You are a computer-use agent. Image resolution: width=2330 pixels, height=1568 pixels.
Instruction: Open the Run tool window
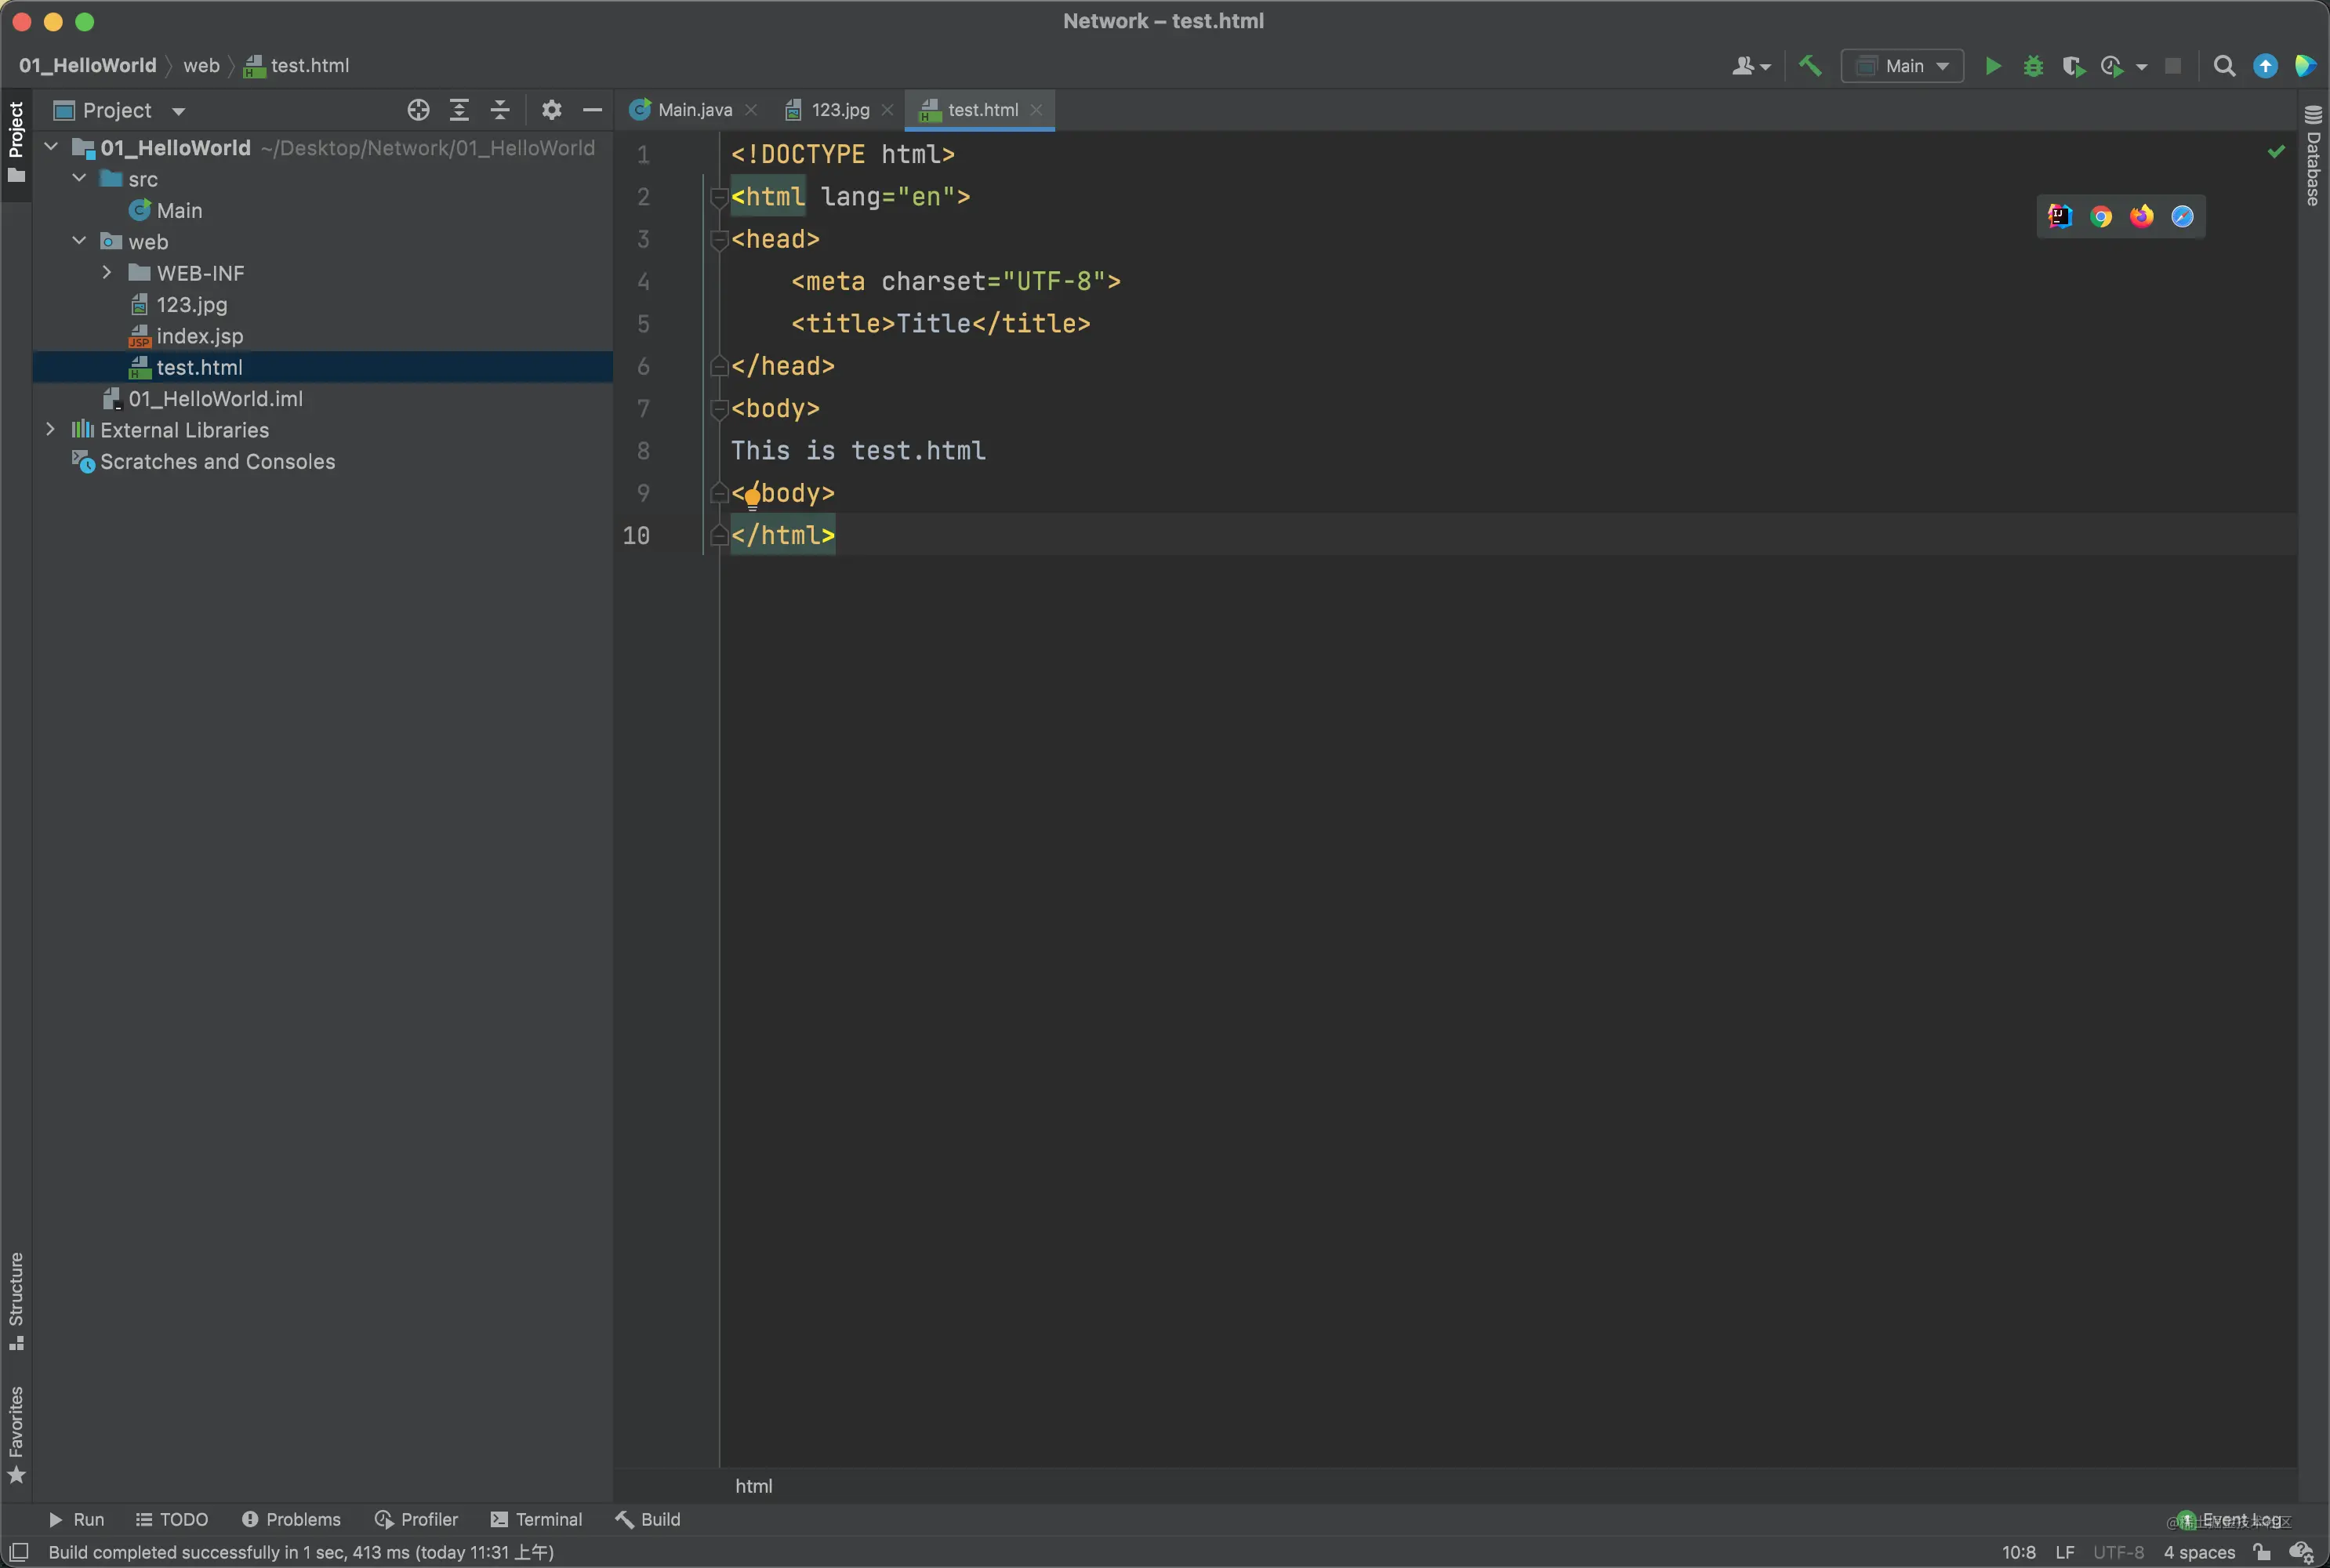pyautogui.click(x=77, y=1519)
